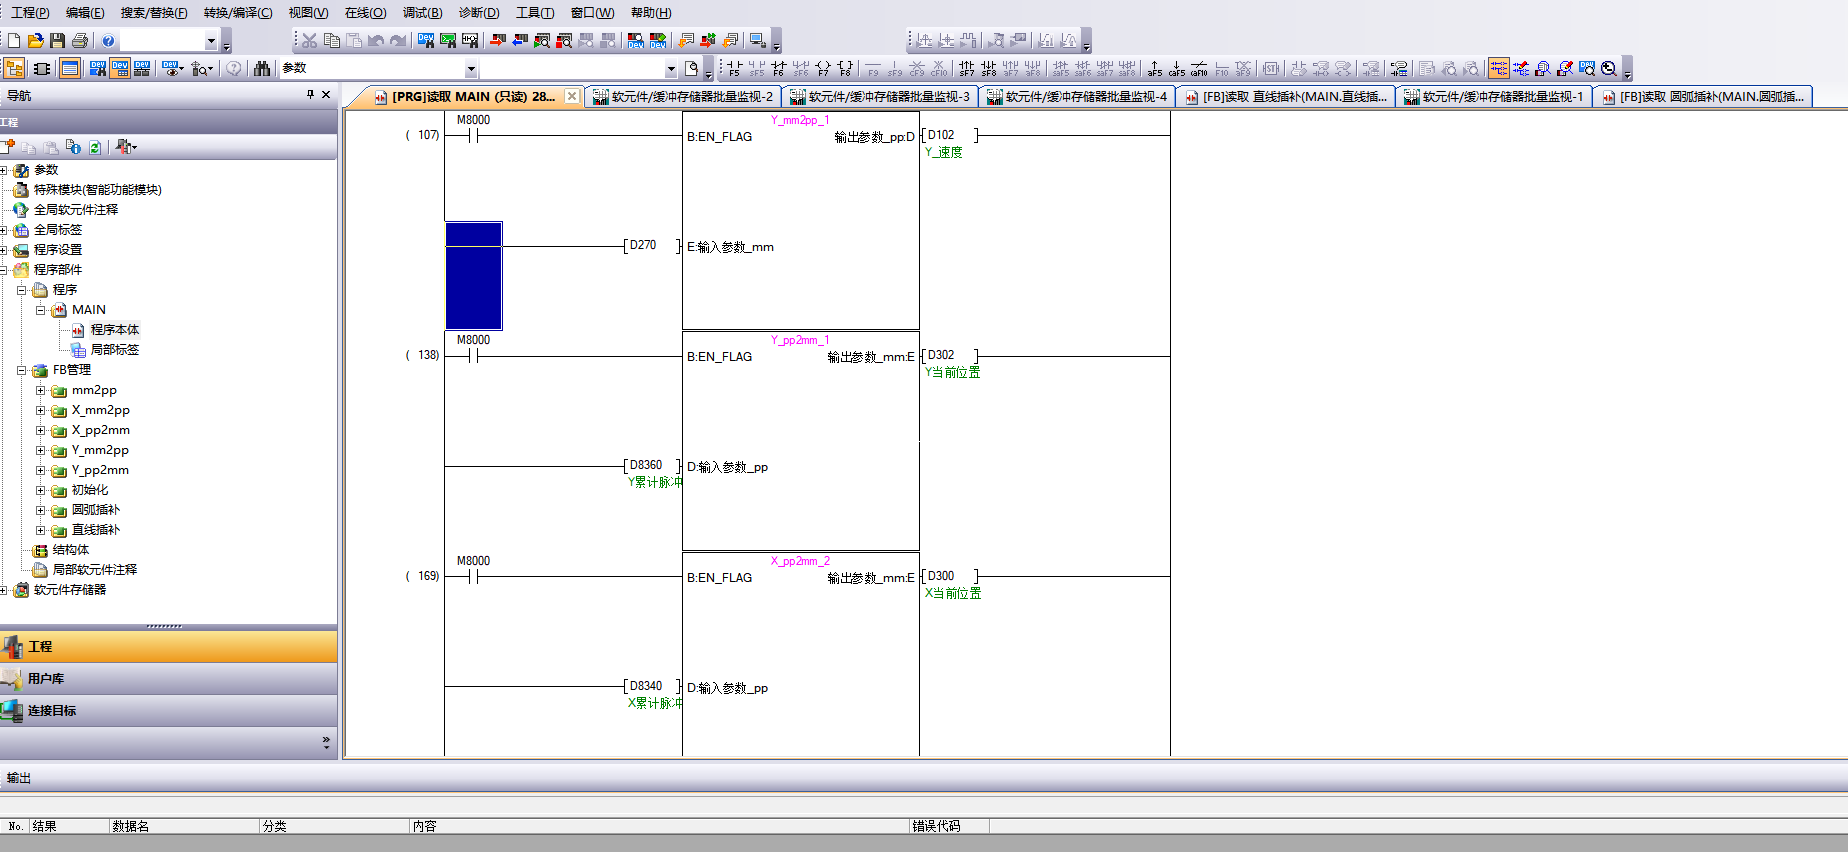Insert falling pulse sF8 contact icon
The height and width of the screenshot is (852, 1848).
tap(989, 68)
